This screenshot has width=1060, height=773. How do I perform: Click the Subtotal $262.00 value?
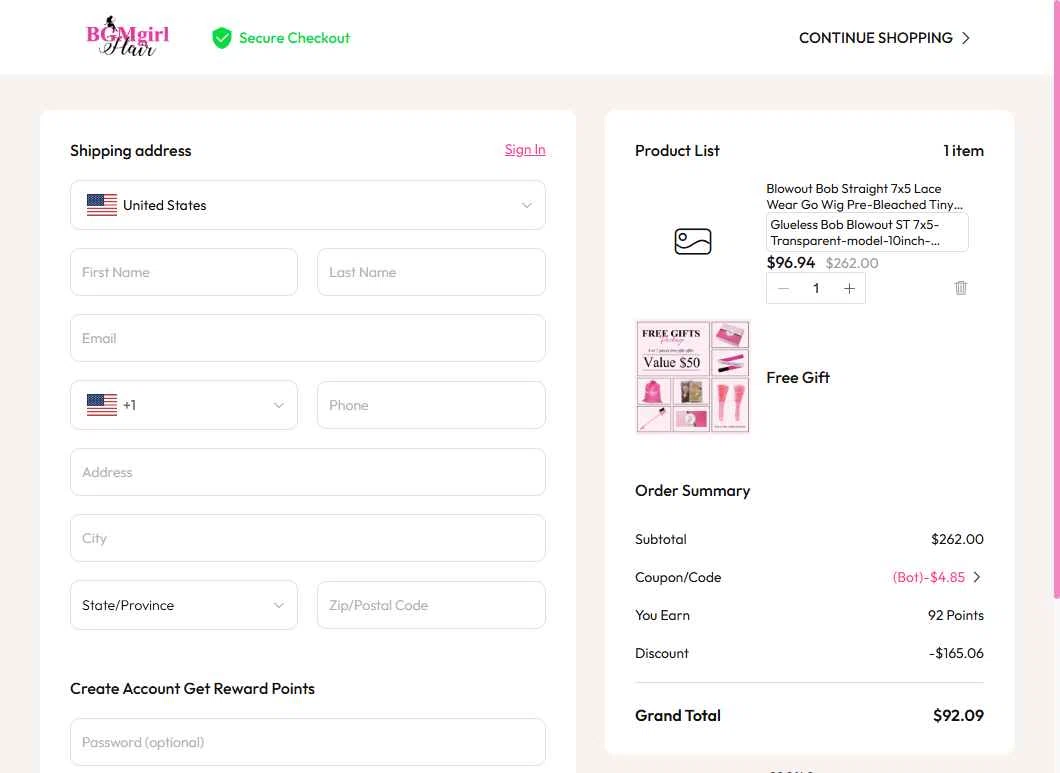(957, 539)
